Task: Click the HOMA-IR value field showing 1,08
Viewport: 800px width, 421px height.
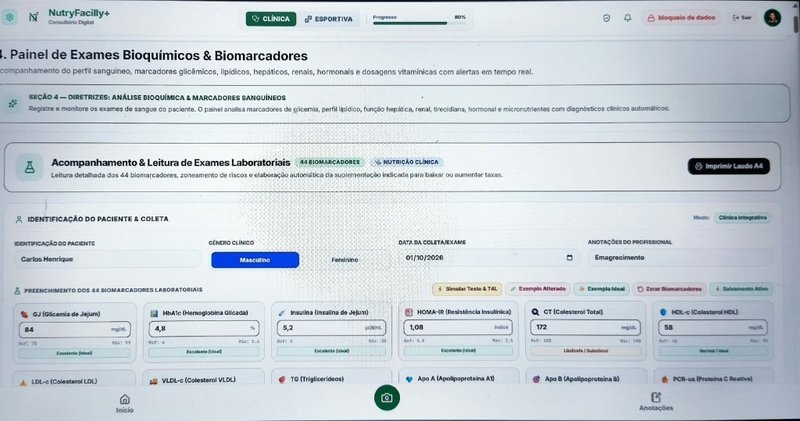Action: pyautogui.click(x=458, y=327)
